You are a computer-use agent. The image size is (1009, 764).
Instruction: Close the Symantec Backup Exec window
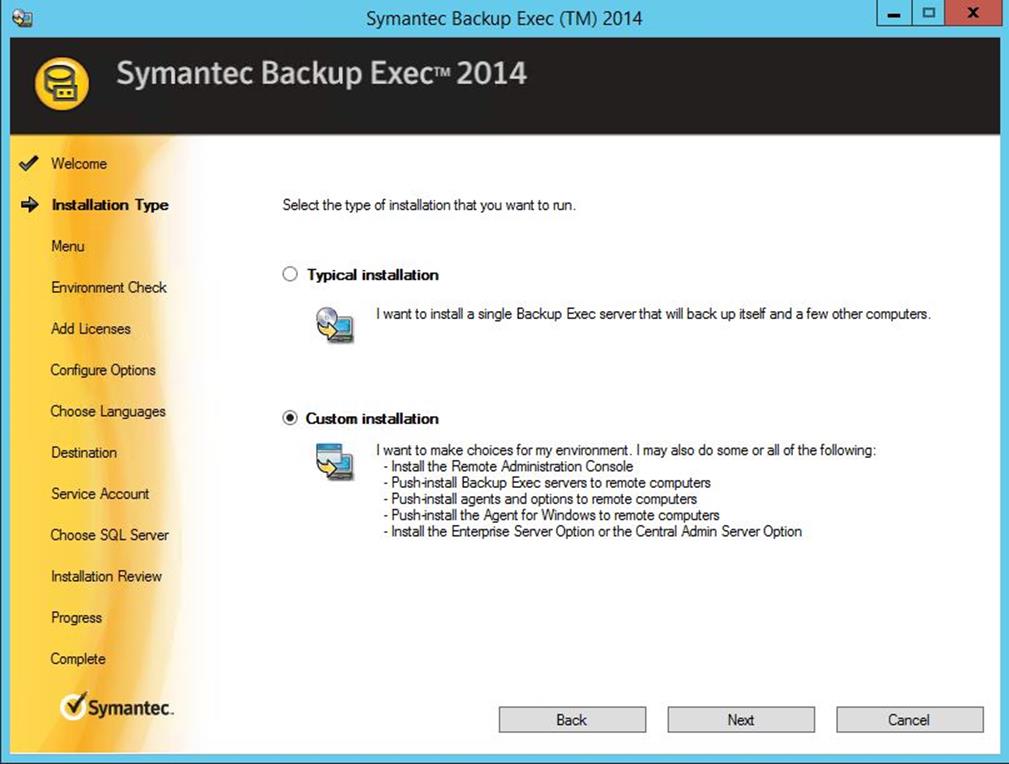pos(973,14)
